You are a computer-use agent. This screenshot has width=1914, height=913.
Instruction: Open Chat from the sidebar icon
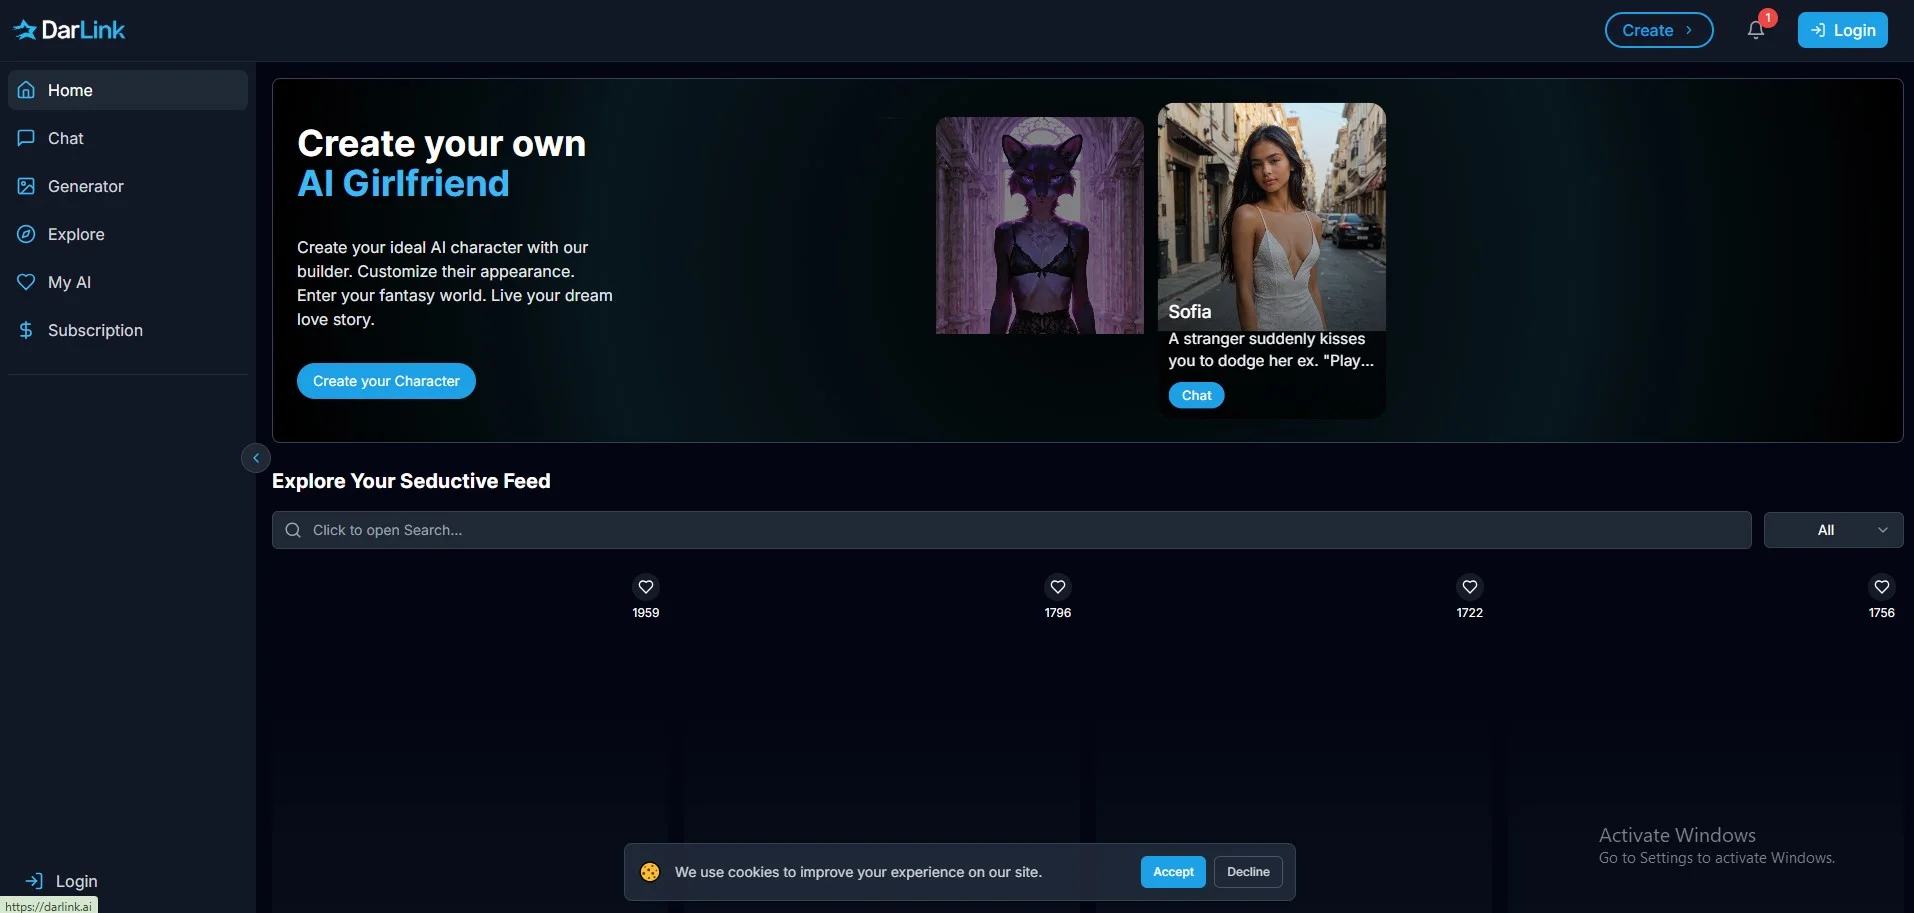[25, 138]
